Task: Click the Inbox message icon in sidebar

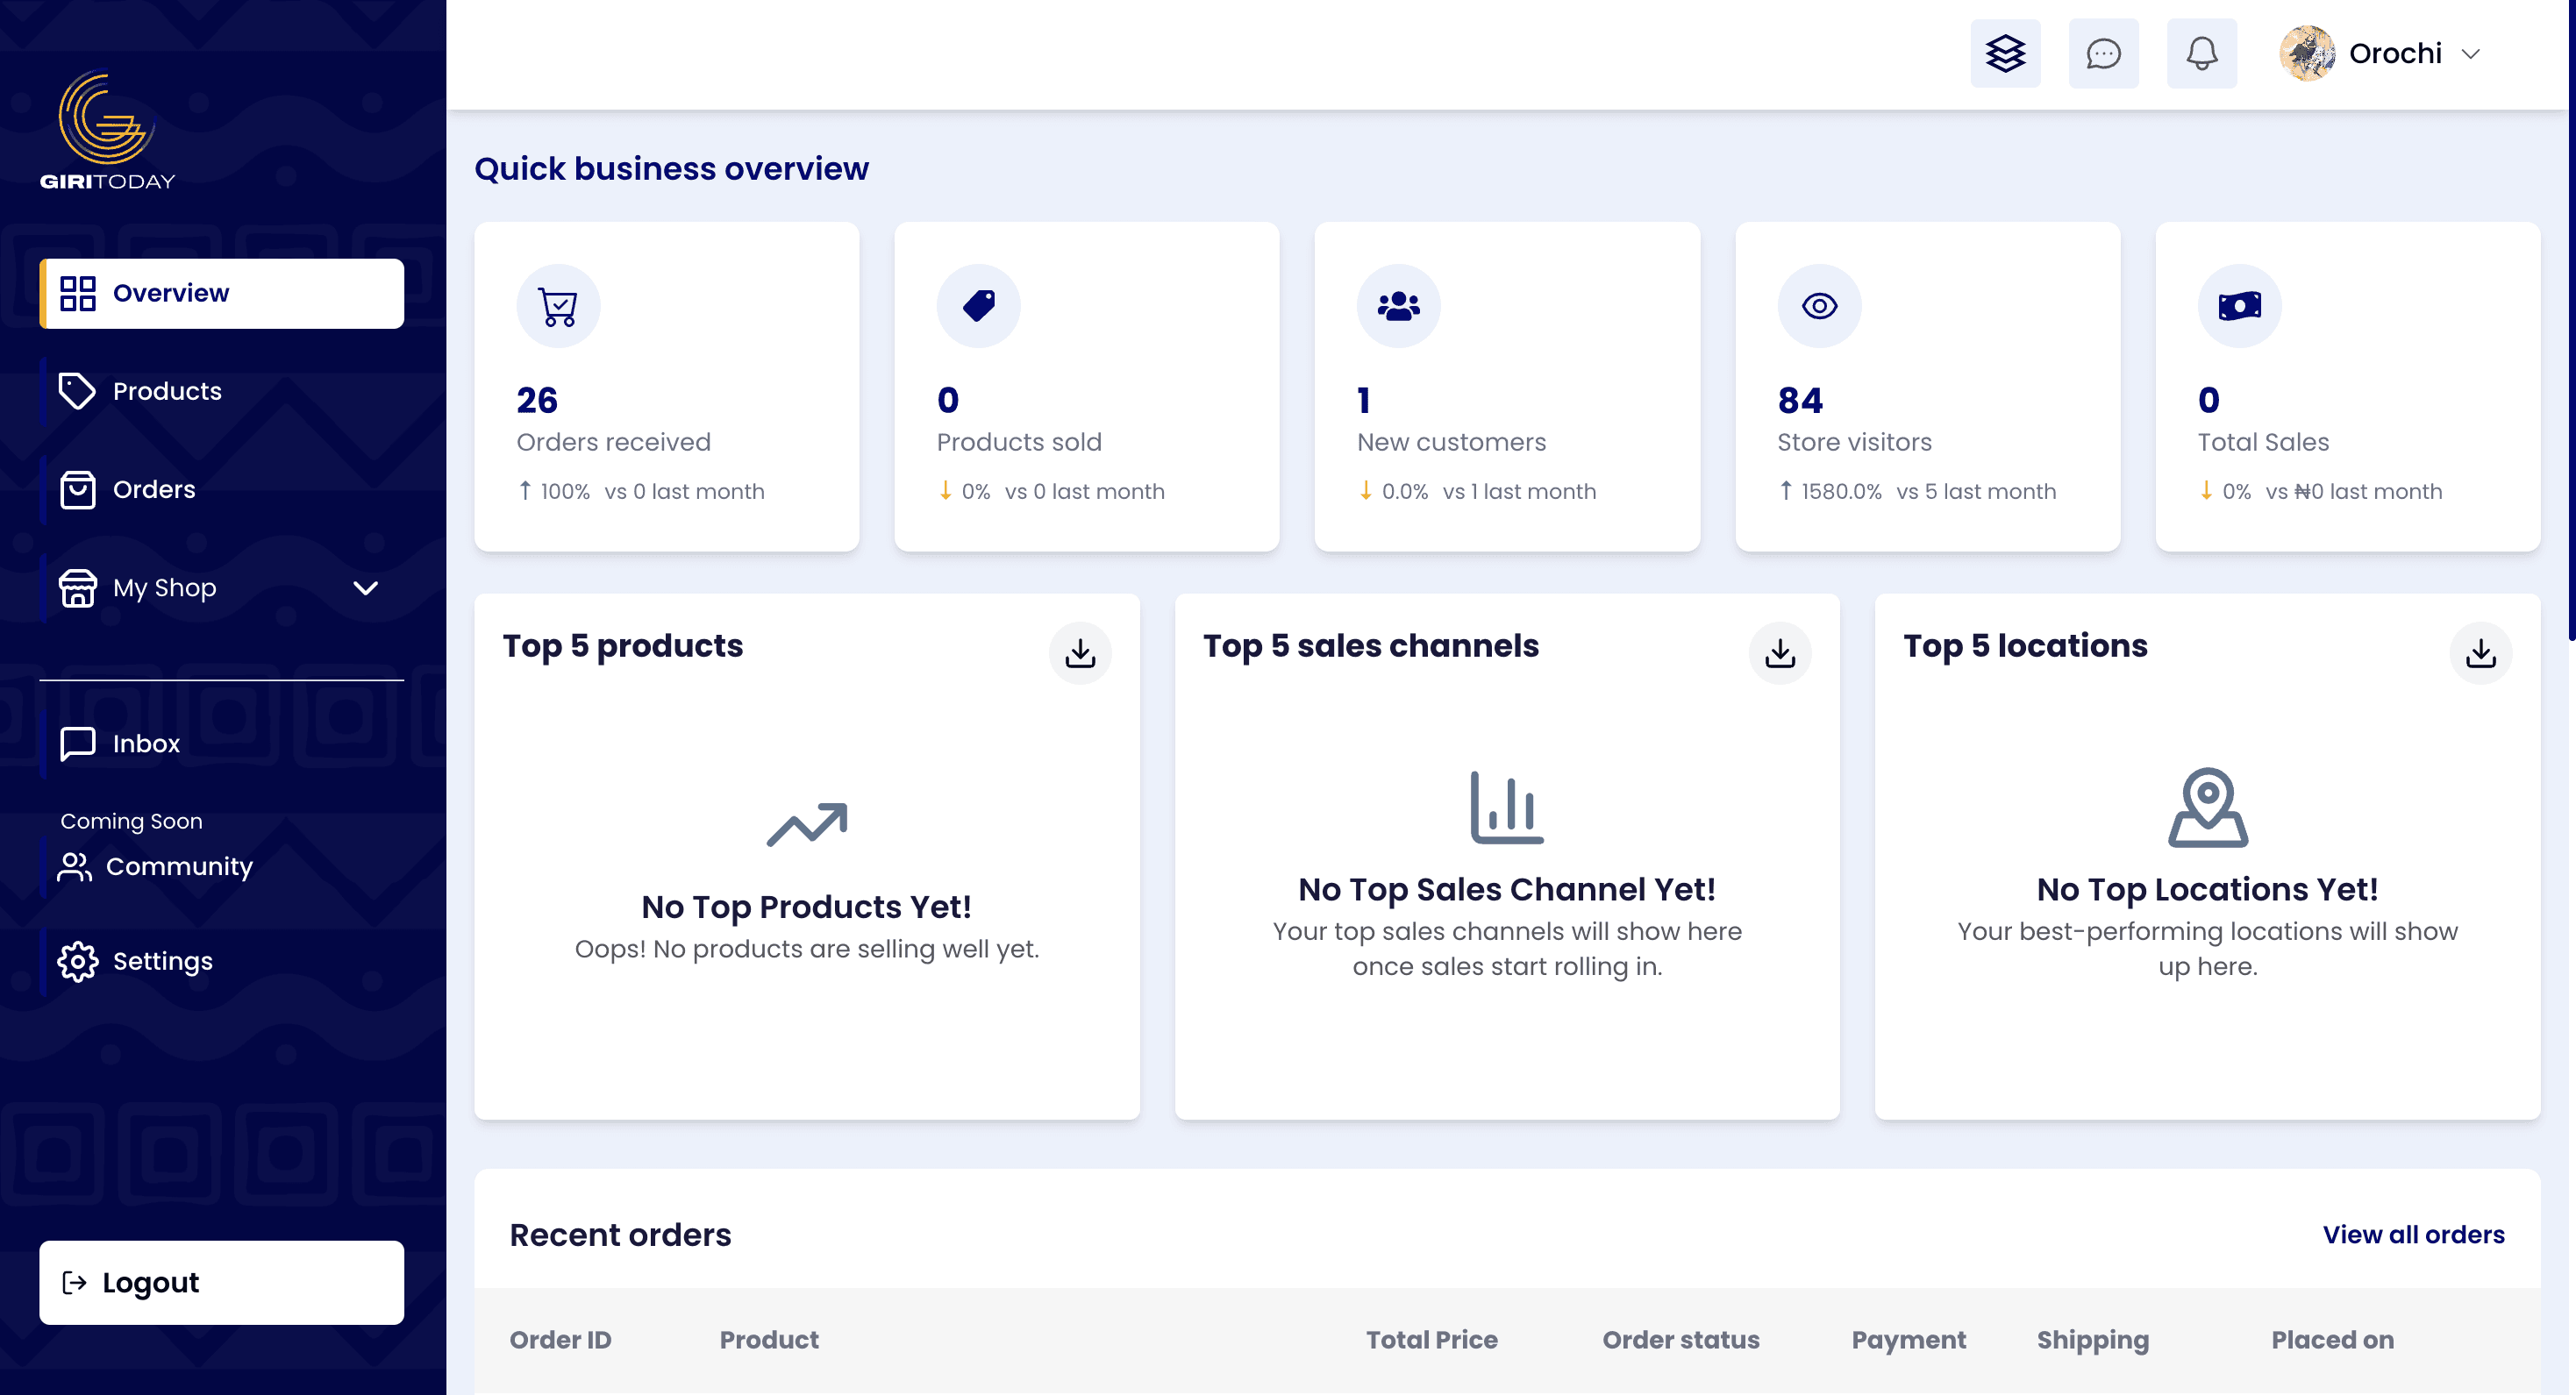Action: (77, 743)
